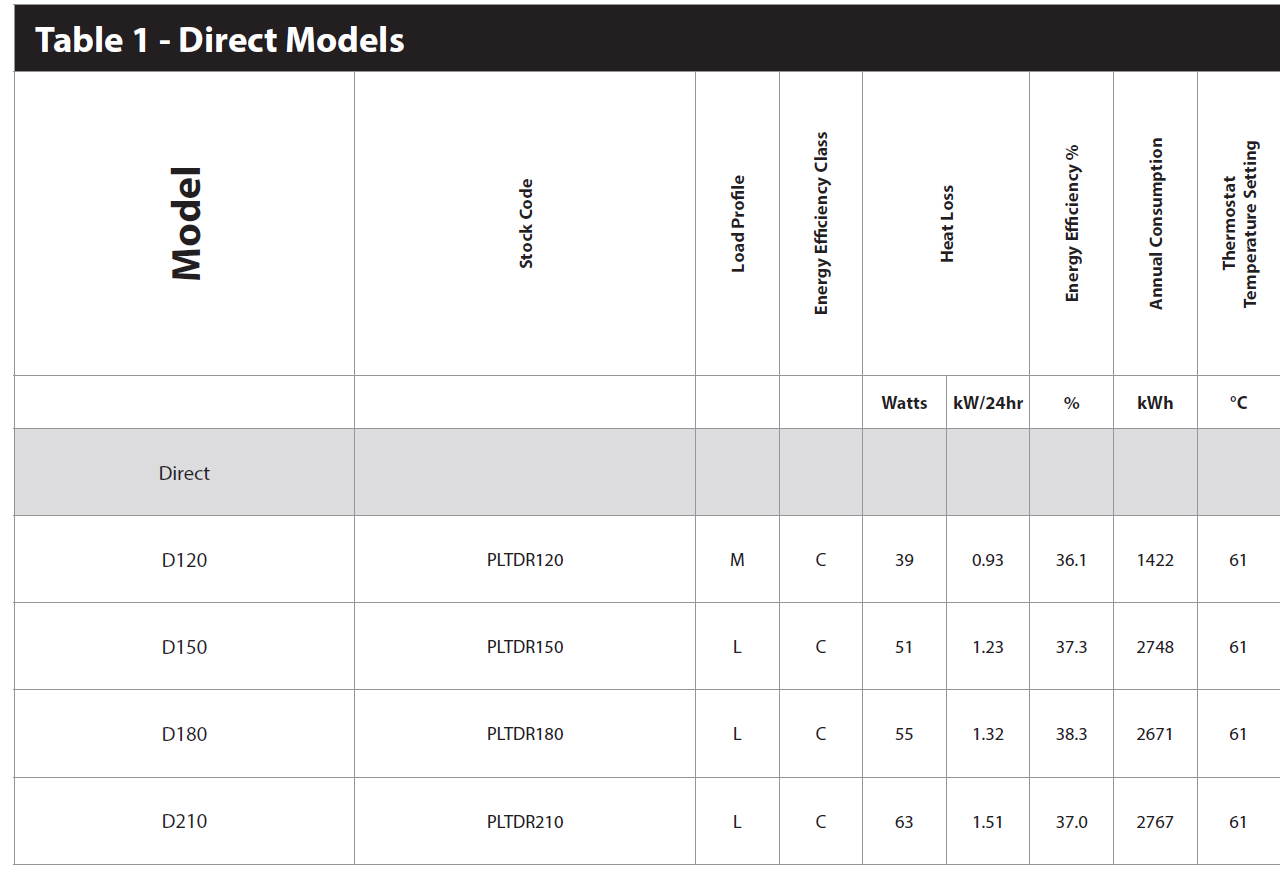1280x873 pixels.
Task: Select the Load Profile column header
Action: (738, 224)
